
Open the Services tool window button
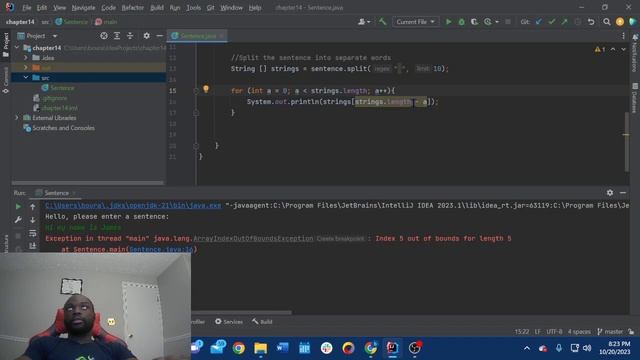(x=229, y=322)
